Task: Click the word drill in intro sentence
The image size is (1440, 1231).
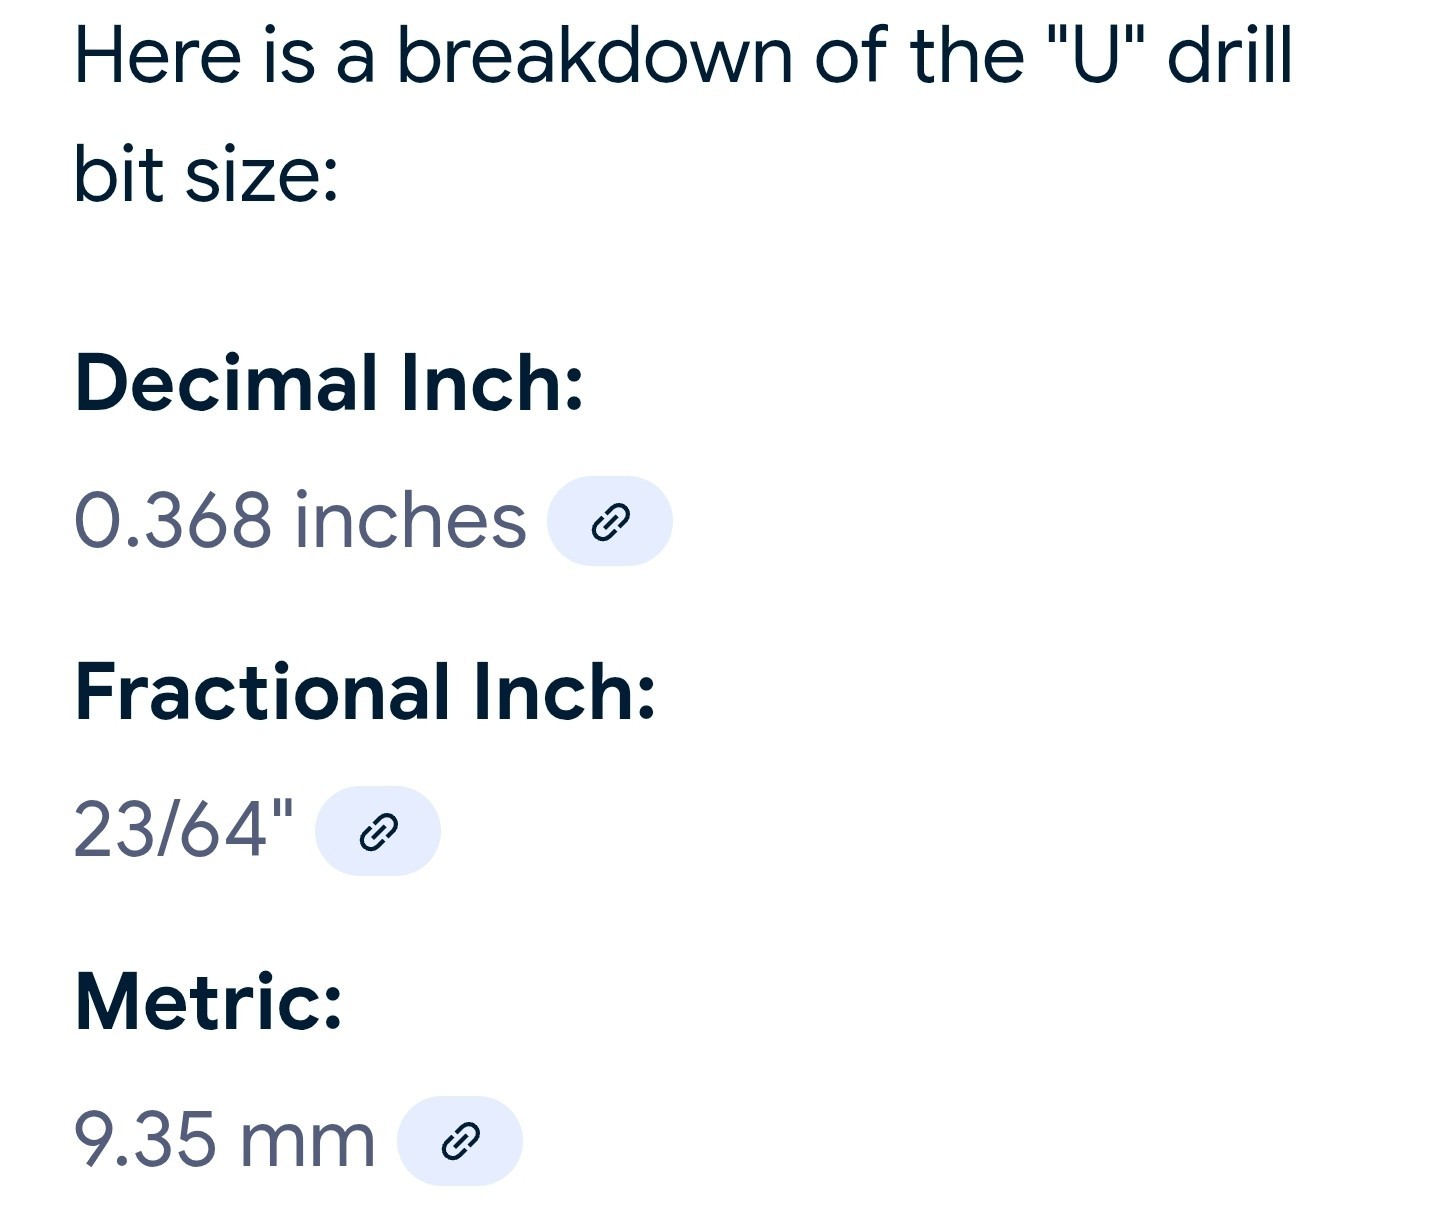Action: click(x=1231, y=55)
